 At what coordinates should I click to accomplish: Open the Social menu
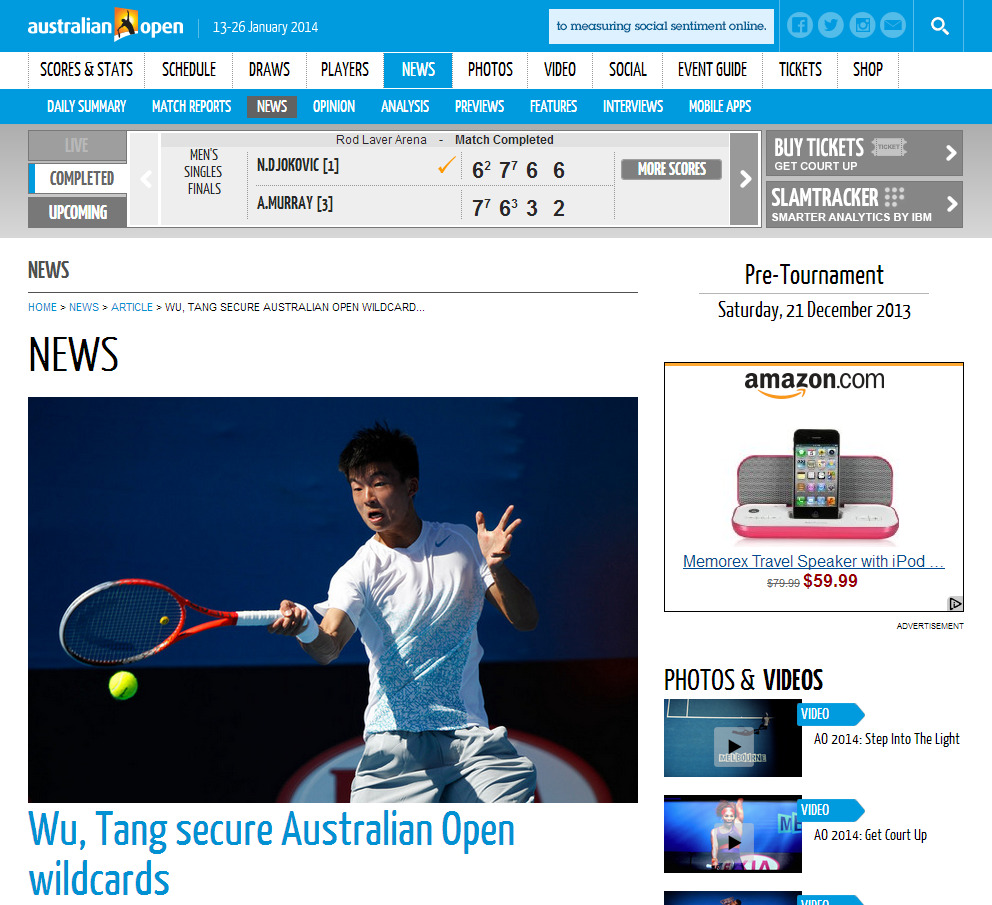[x=628, y=70]
